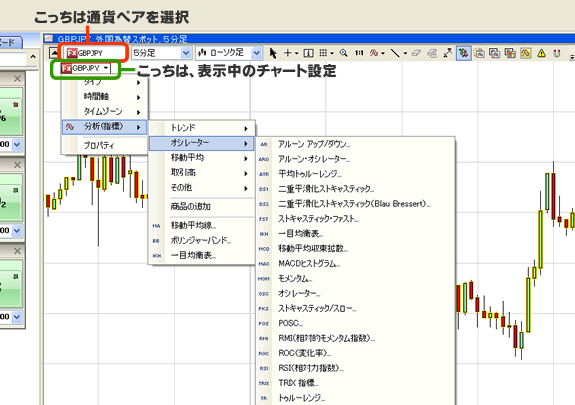575x405 pixels.
Task: Add 移動平均線 from quick list
Action: pos(201,226)
